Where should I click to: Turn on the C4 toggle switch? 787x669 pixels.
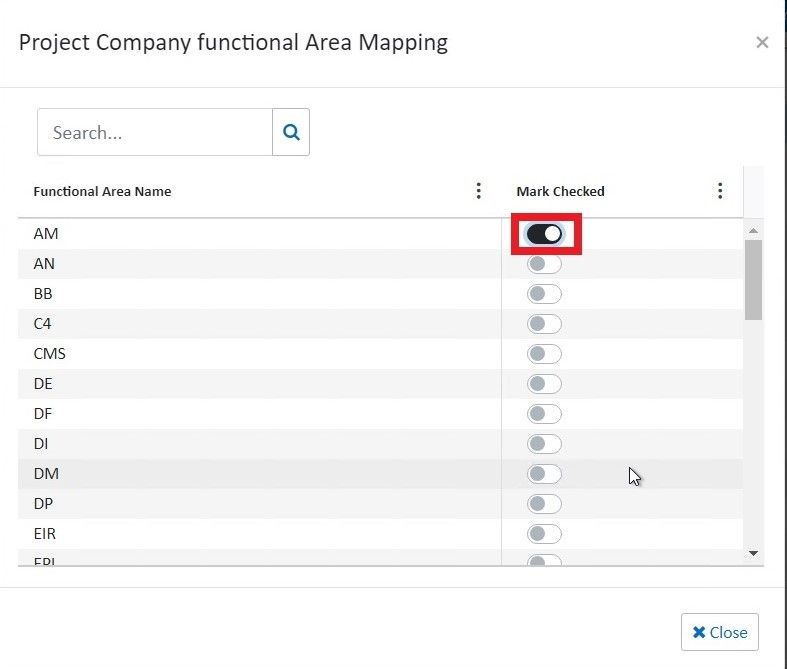point(545,324)
